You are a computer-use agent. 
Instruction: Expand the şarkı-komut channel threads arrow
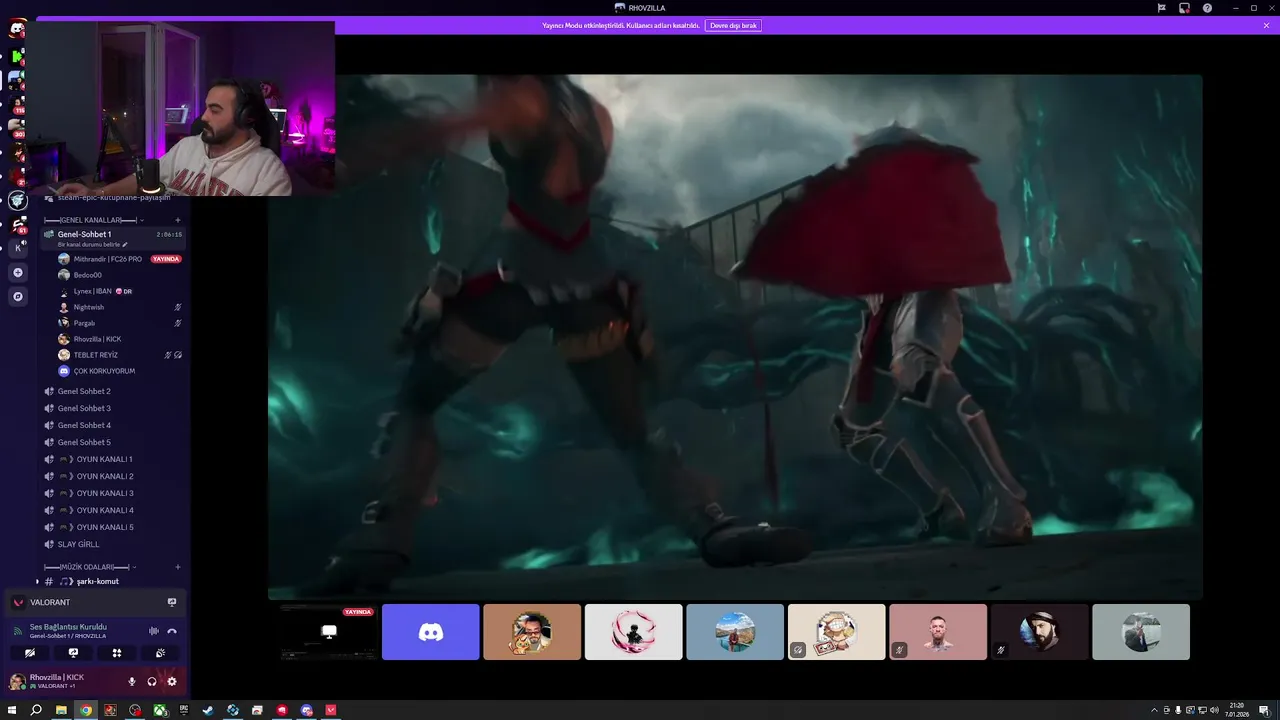[38, 581]
